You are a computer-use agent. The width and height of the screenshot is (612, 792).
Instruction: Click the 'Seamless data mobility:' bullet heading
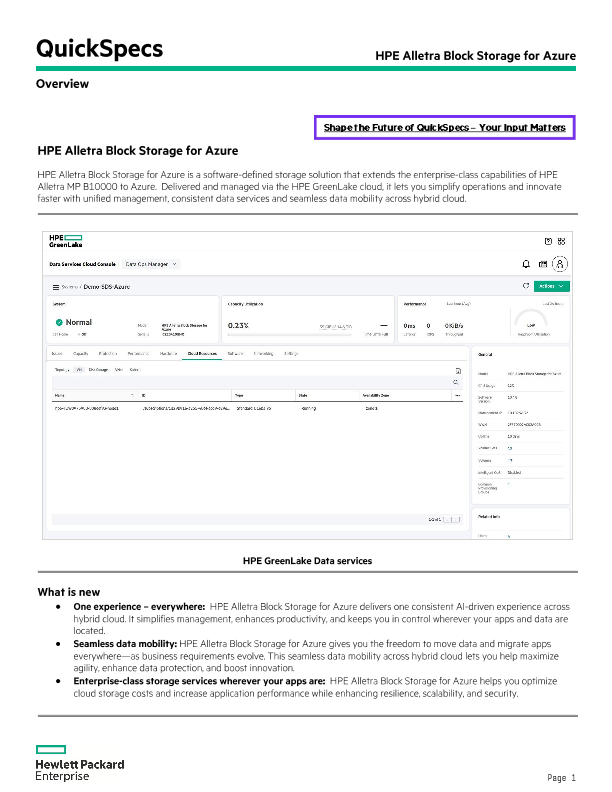pos(125,644)
